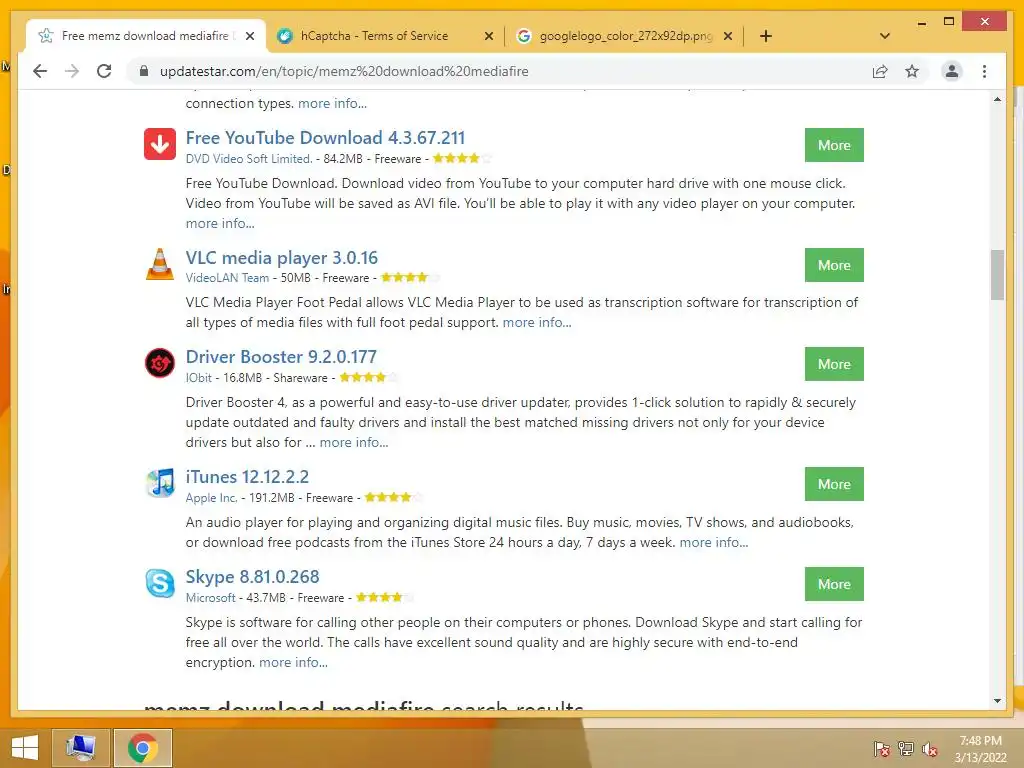Viewport: 1024px width, 768px height.
Task: Click DVD Video Soft Limited publisher link
Action: pos(248,159)
